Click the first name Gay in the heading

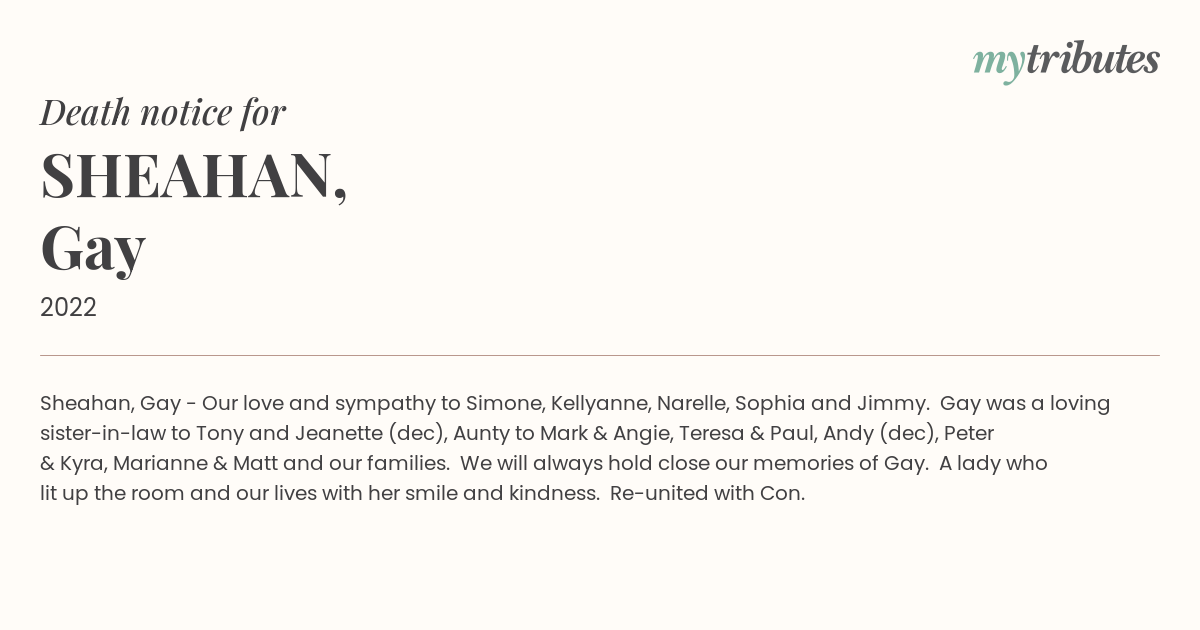93,249
